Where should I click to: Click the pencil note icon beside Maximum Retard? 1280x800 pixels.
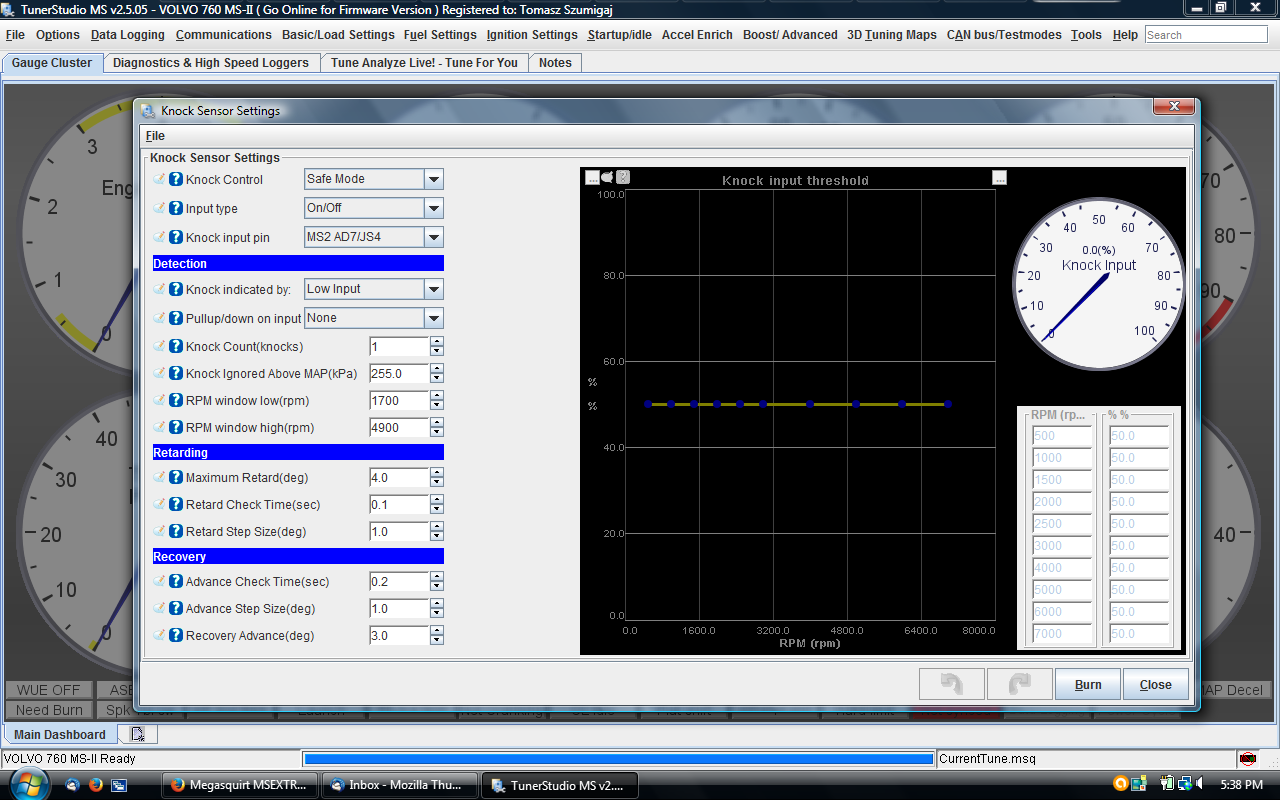(x=159, y=478)
